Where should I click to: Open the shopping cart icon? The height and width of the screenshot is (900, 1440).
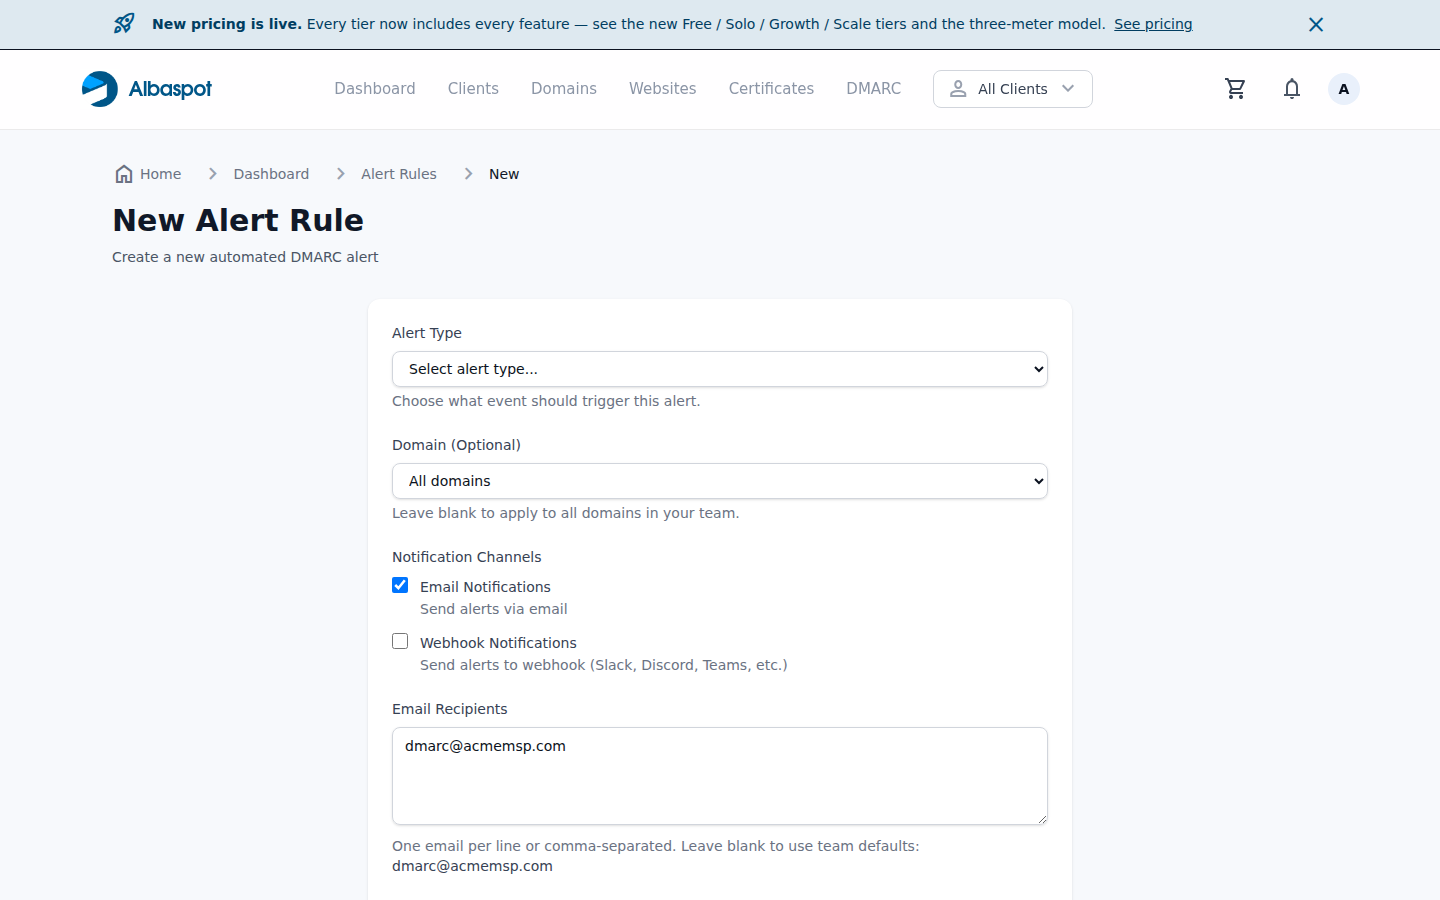(x=1235, y=89)
